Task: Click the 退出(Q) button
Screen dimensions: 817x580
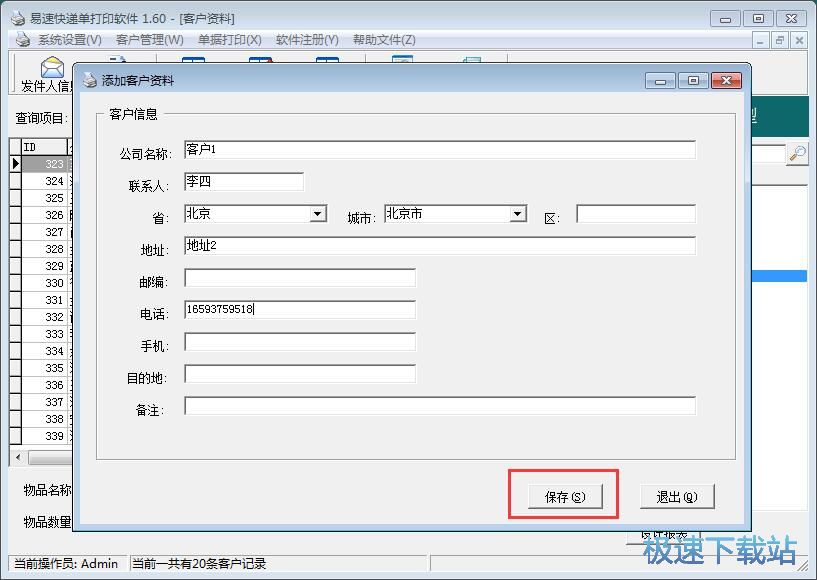Action: [x=677, y=497]
